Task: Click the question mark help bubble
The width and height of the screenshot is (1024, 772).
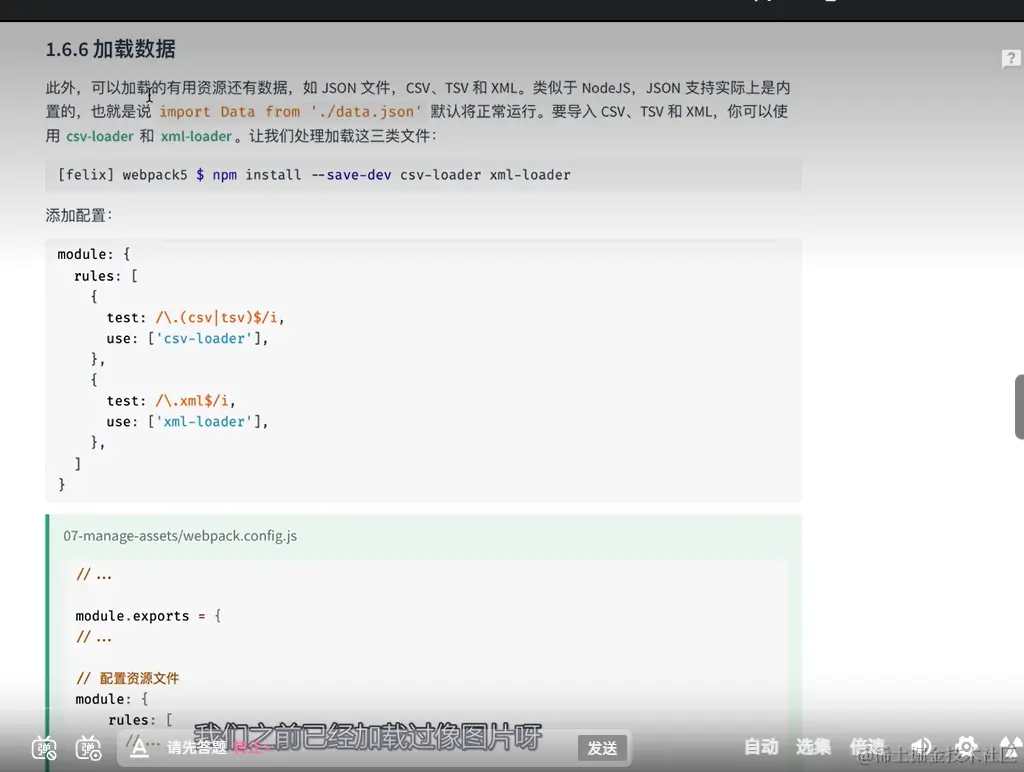Action: 1010,58
